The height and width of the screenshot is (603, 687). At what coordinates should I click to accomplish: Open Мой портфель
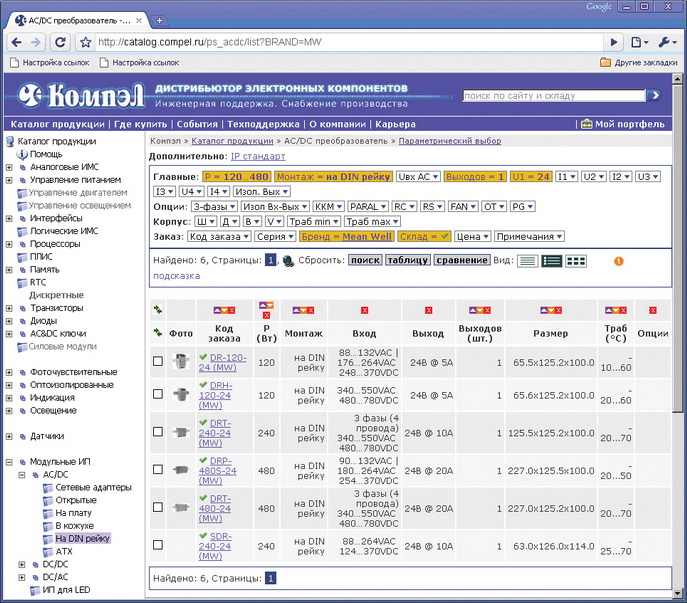623,124
